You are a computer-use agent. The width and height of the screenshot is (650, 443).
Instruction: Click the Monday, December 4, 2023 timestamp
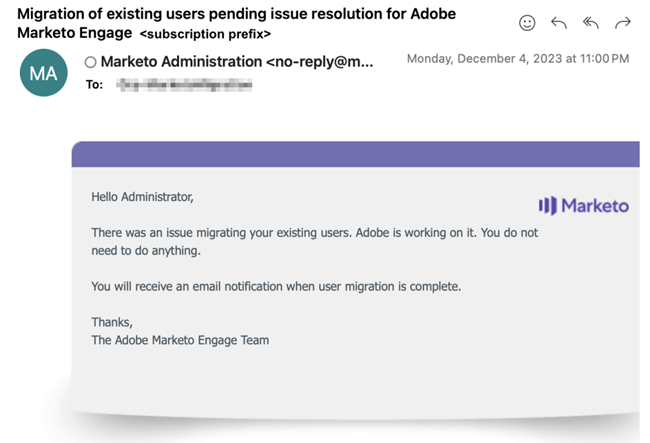517,59
